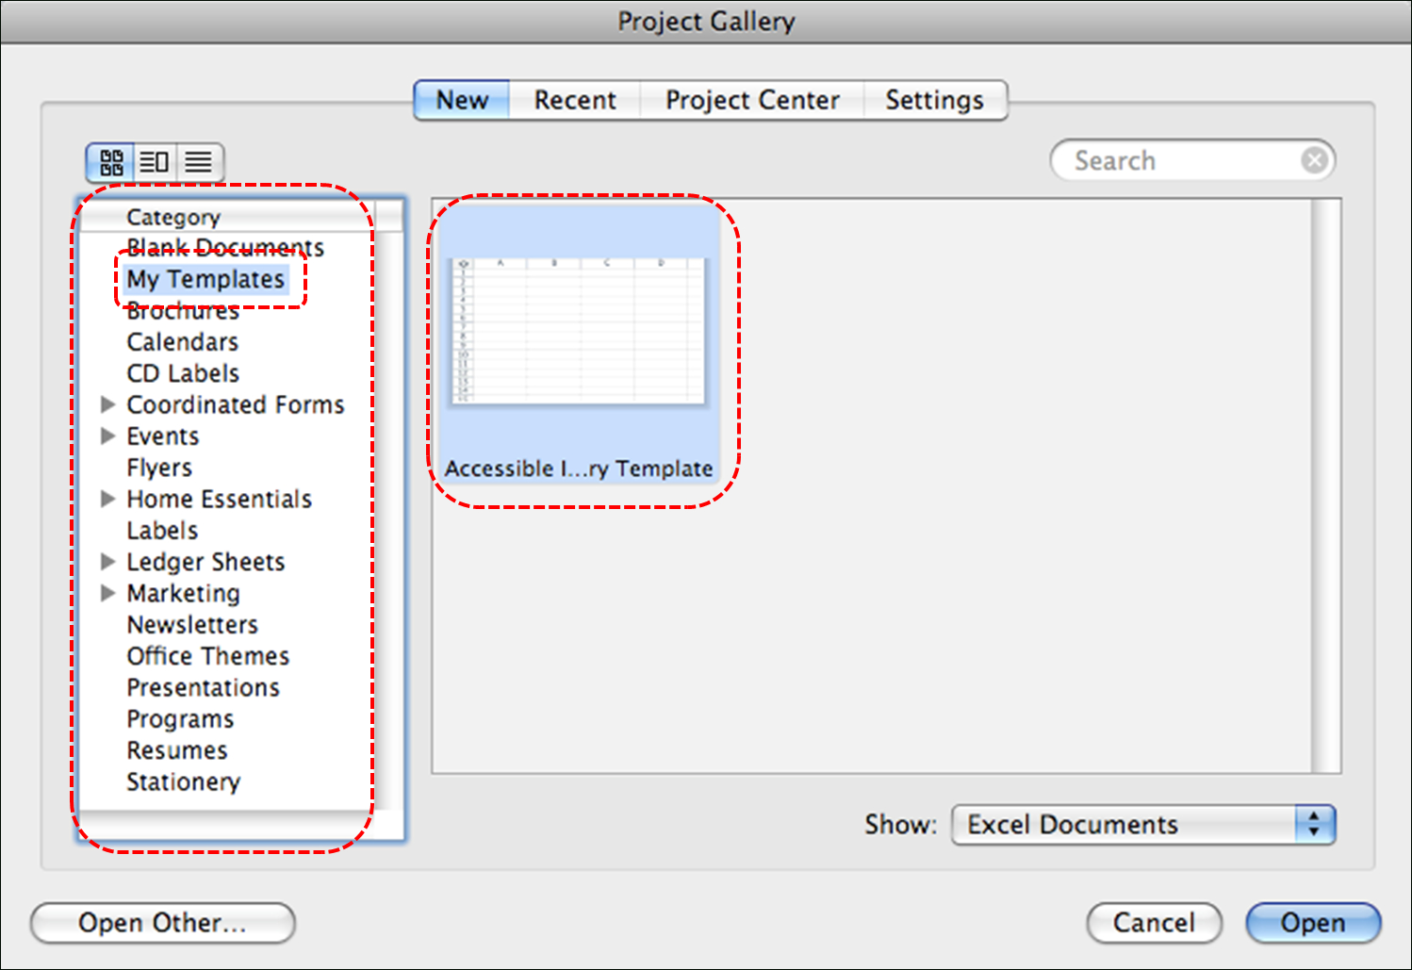1412x970 pixels.
Task: Select Blank Documents category
Action: point(225,248)
